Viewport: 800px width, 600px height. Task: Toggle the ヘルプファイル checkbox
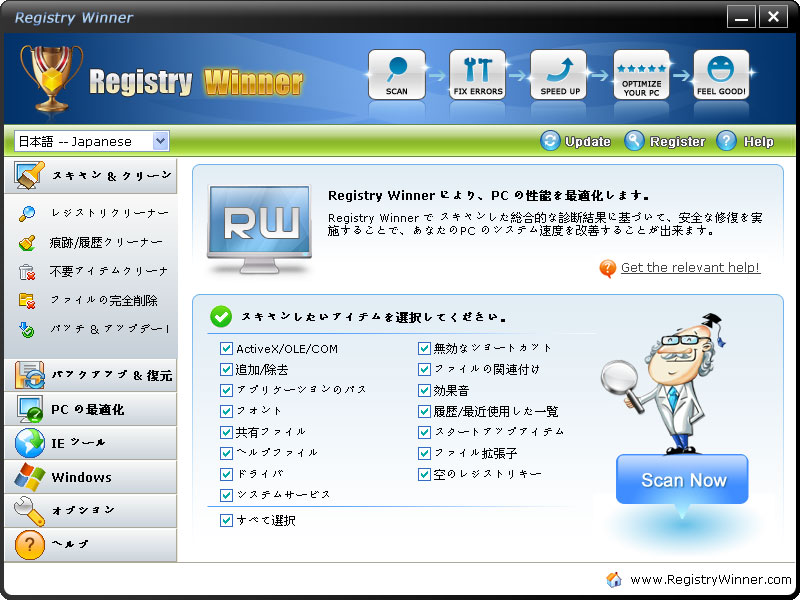[226, 453]
